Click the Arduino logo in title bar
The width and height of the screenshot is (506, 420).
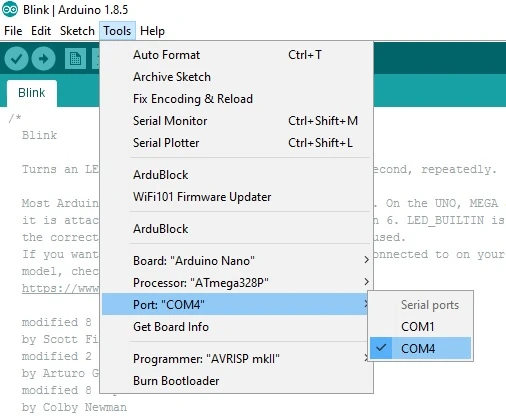click(10, 10)
